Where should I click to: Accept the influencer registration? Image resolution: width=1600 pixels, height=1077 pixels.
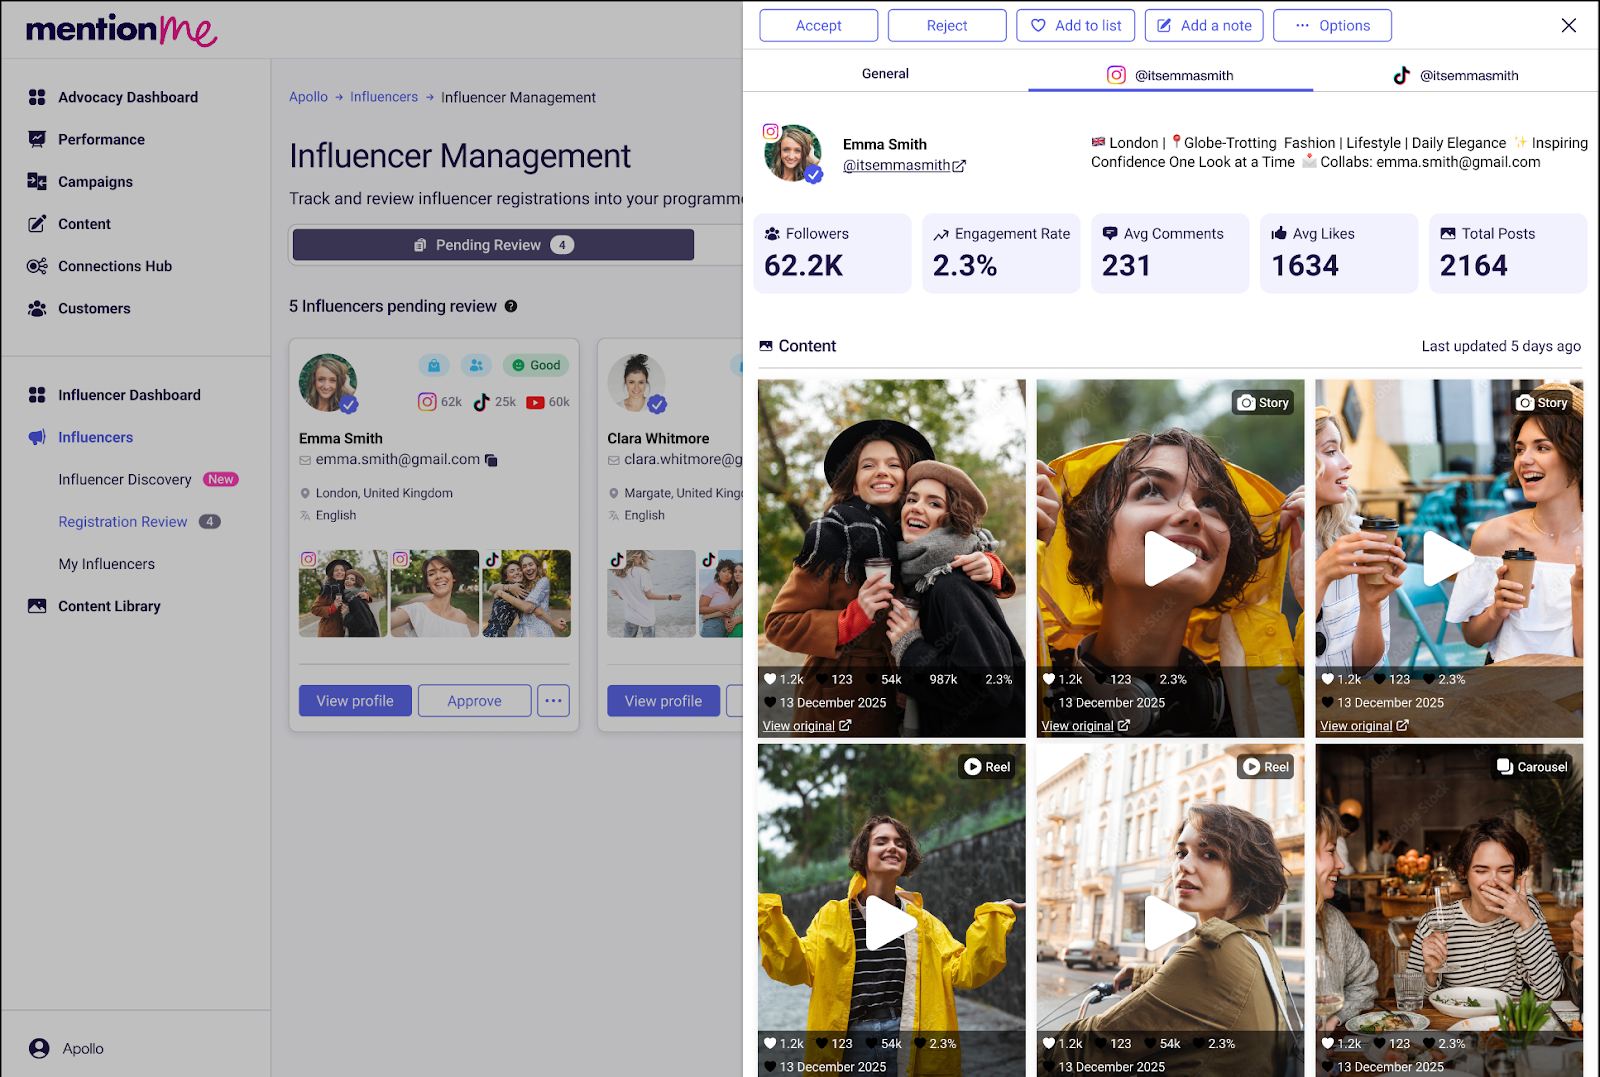point(818,25)
